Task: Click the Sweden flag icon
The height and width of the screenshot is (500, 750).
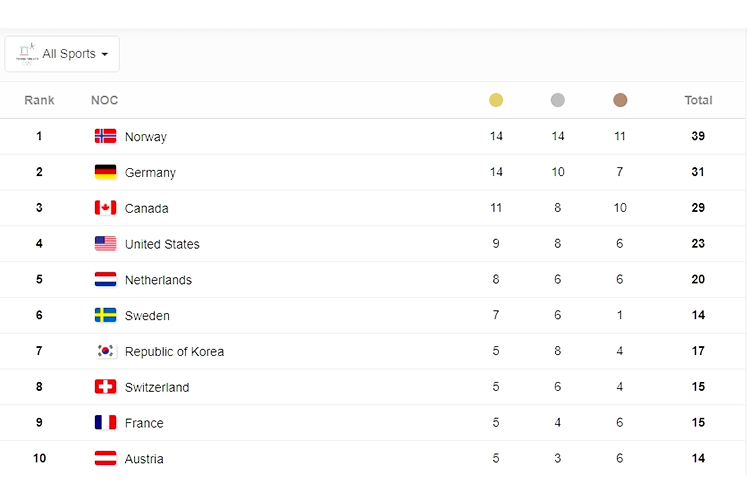Action: coord(105,315)
